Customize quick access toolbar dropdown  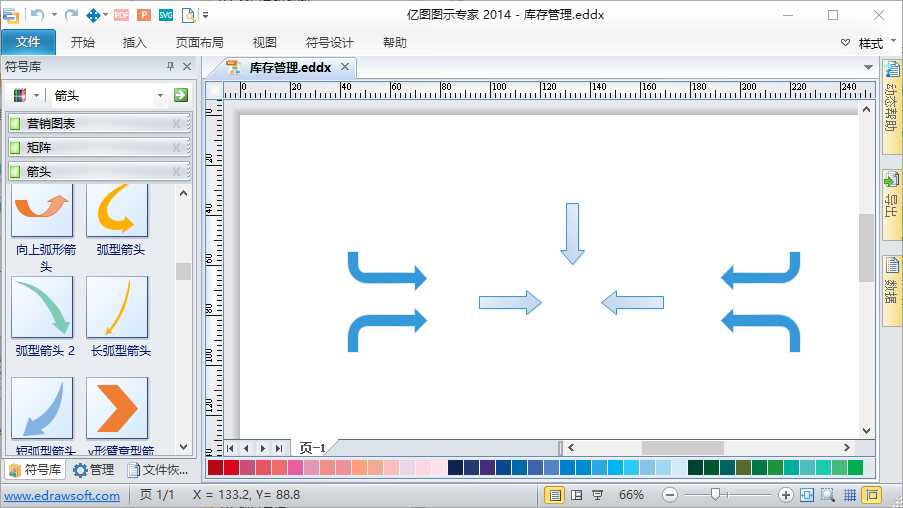click(206, 15)
